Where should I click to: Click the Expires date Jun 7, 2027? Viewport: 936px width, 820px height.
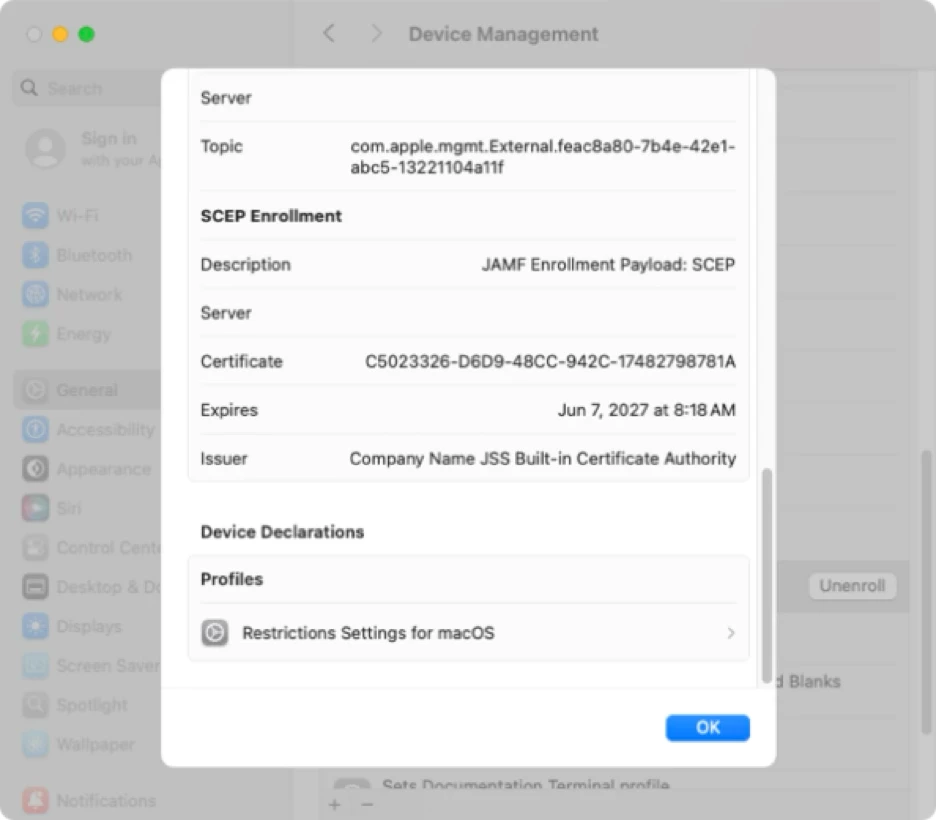[x=646, y=410]
